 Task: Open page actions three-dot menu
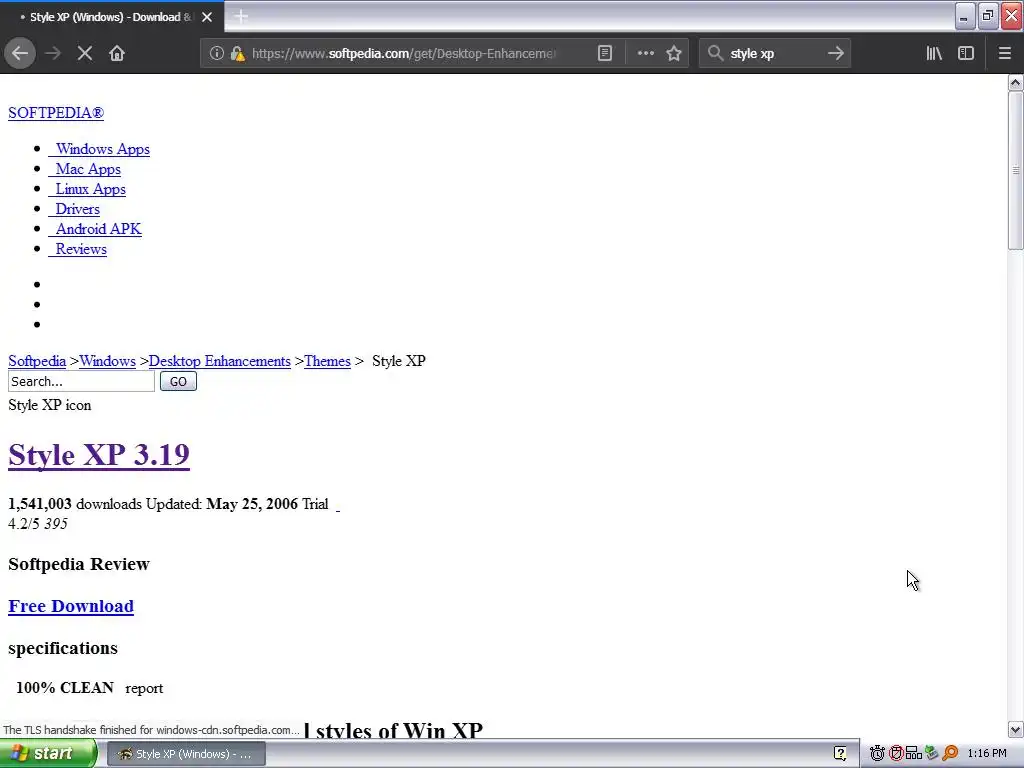(645, 53)
